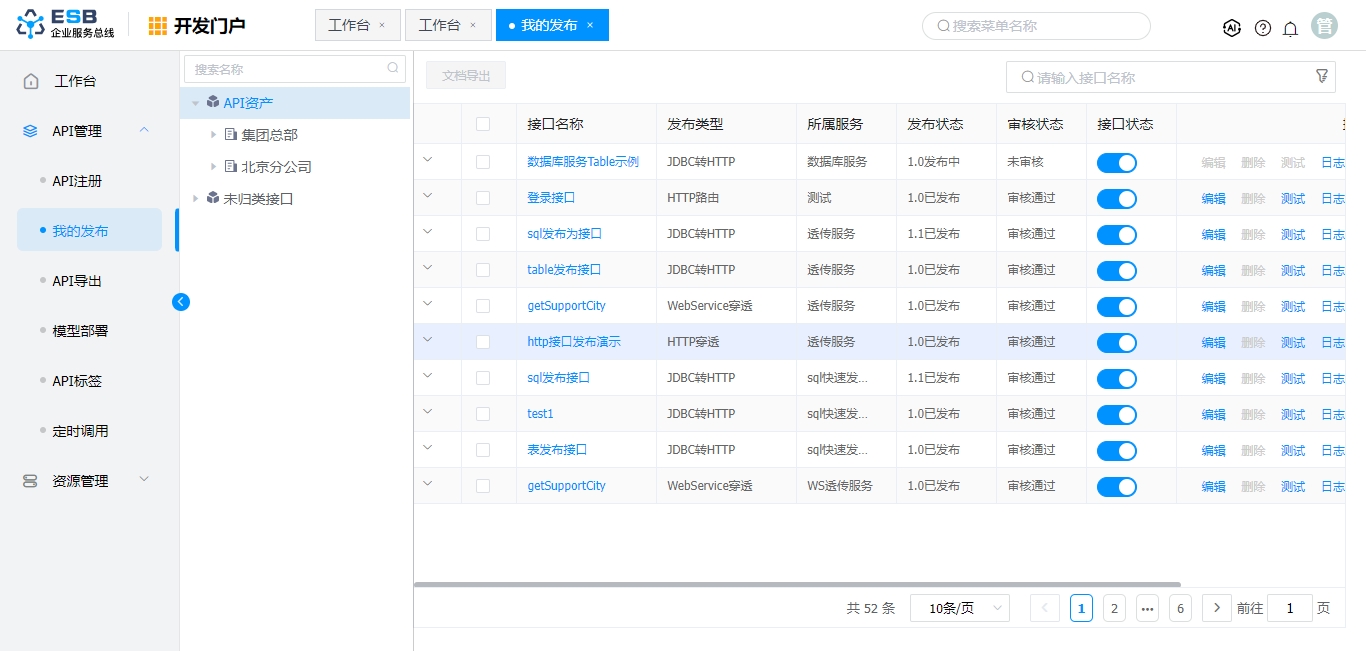Open the 10条/页 page size dropdown
Image resolution: width=1366 pixels, height=651 pixels.
pyautogui.click(x=959, y=608)
